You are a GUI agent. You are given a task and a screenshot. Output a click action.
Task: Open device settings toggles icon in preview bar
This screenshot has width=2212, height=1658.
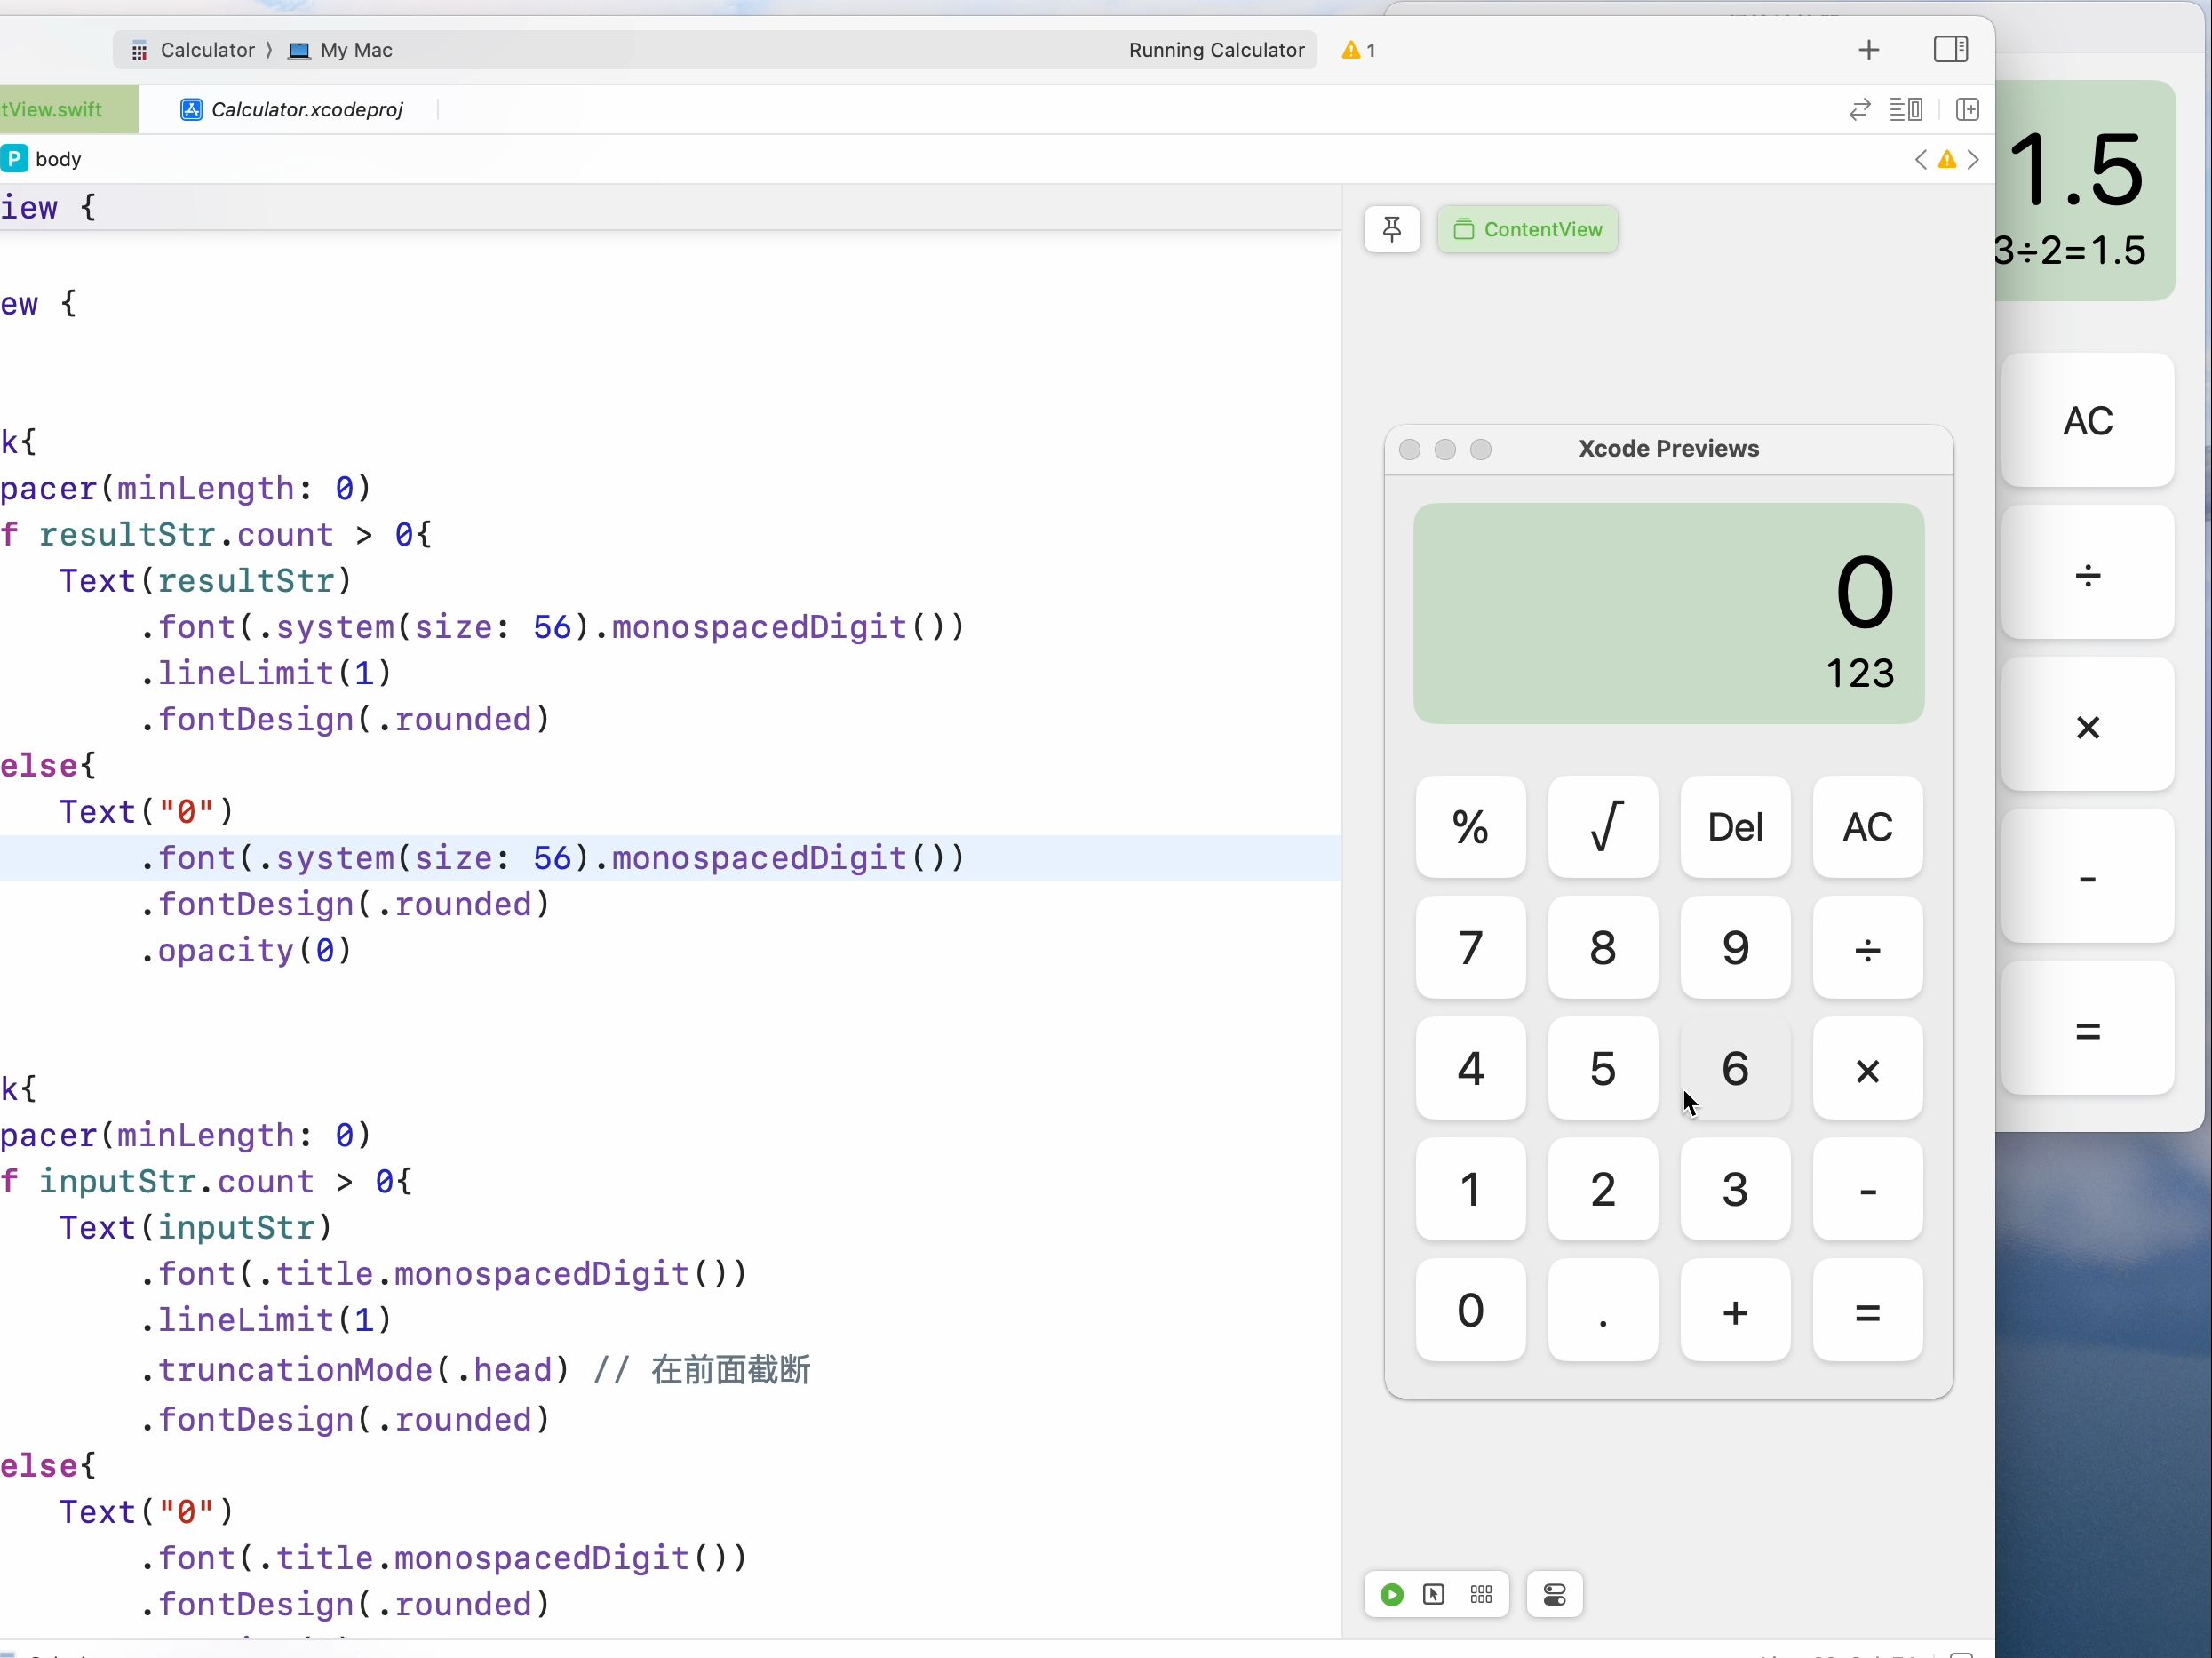pos(1553,1595)
